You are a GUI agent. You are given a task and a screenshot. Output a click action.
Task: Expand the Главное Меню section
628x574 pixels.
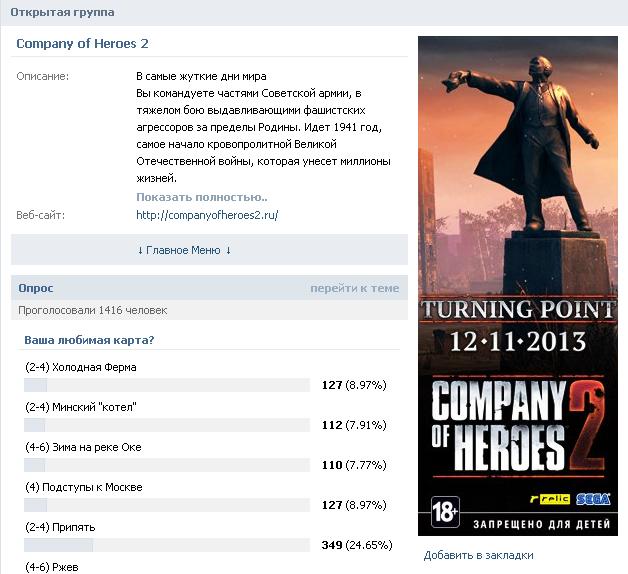coord(184,250)
